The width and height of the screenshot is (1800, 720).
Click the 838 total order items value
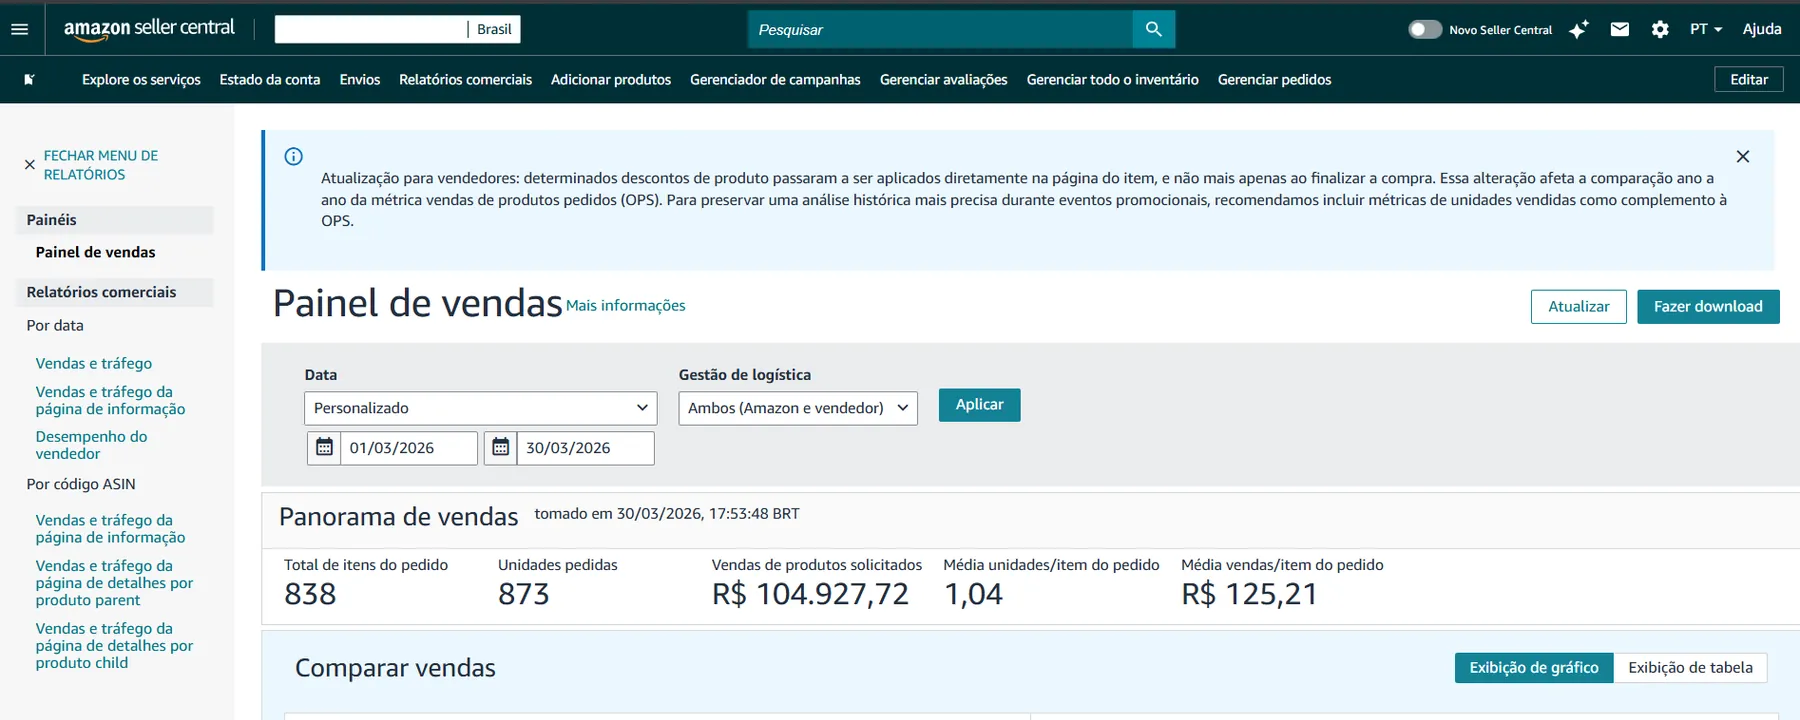point(310,594)
